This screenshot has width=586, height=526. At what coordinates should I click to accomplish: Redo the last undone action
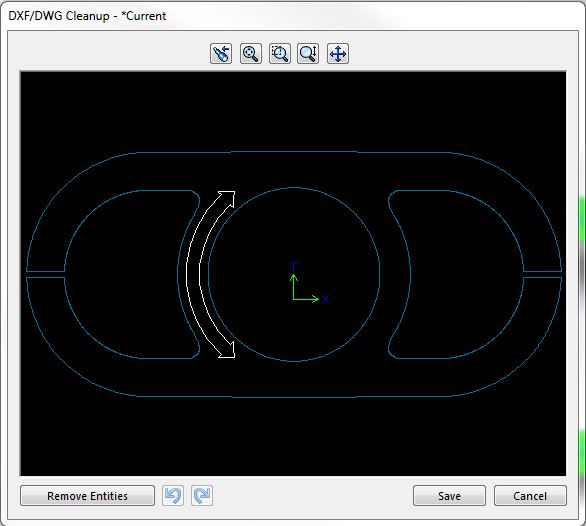point(202,496)
